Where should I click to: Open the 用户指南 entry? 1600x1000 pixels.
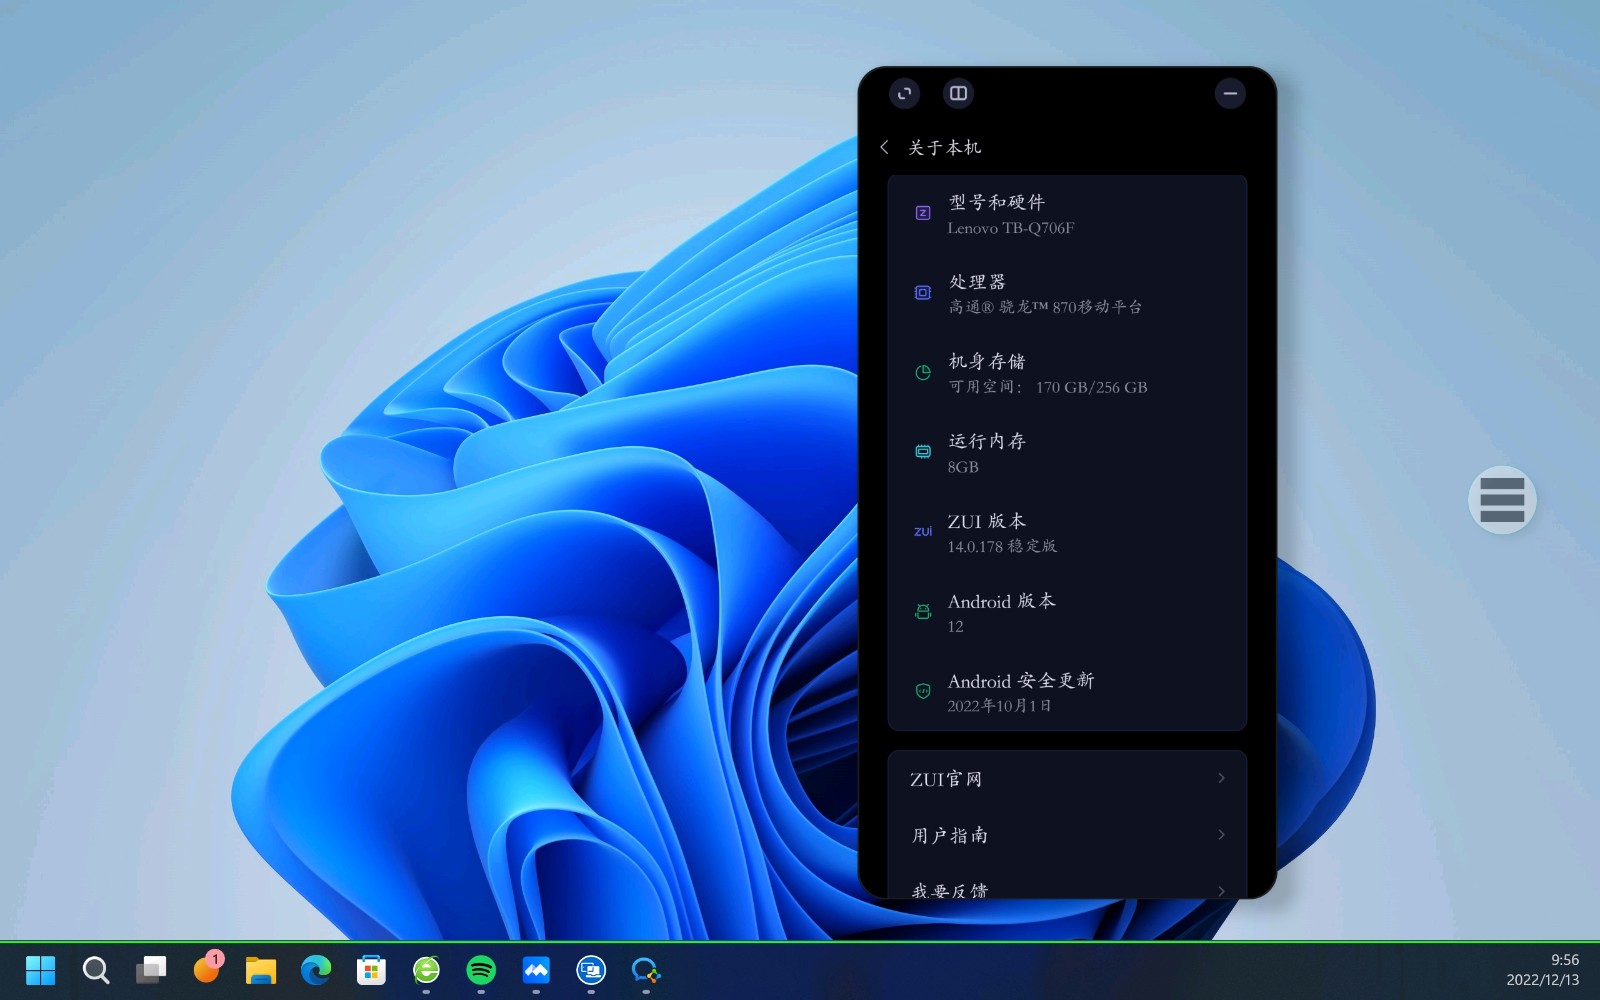(1067, 835)
